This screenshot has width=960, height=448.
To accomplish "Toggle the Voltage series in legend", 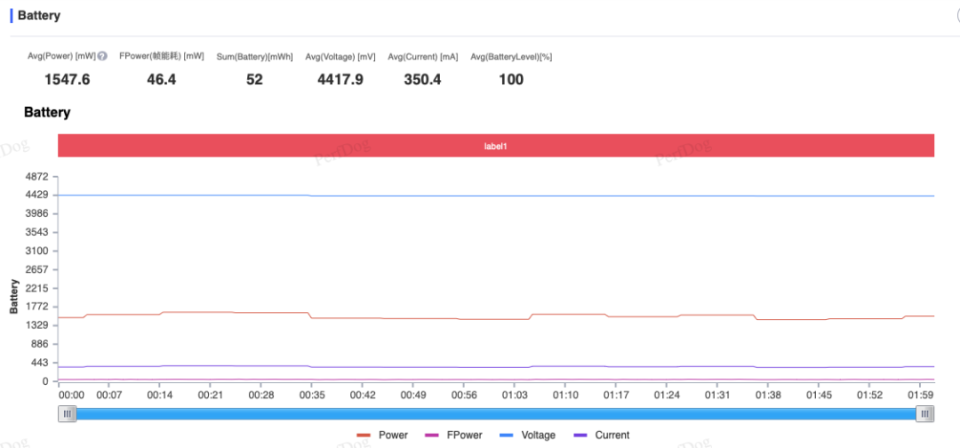I will [527, 435].
